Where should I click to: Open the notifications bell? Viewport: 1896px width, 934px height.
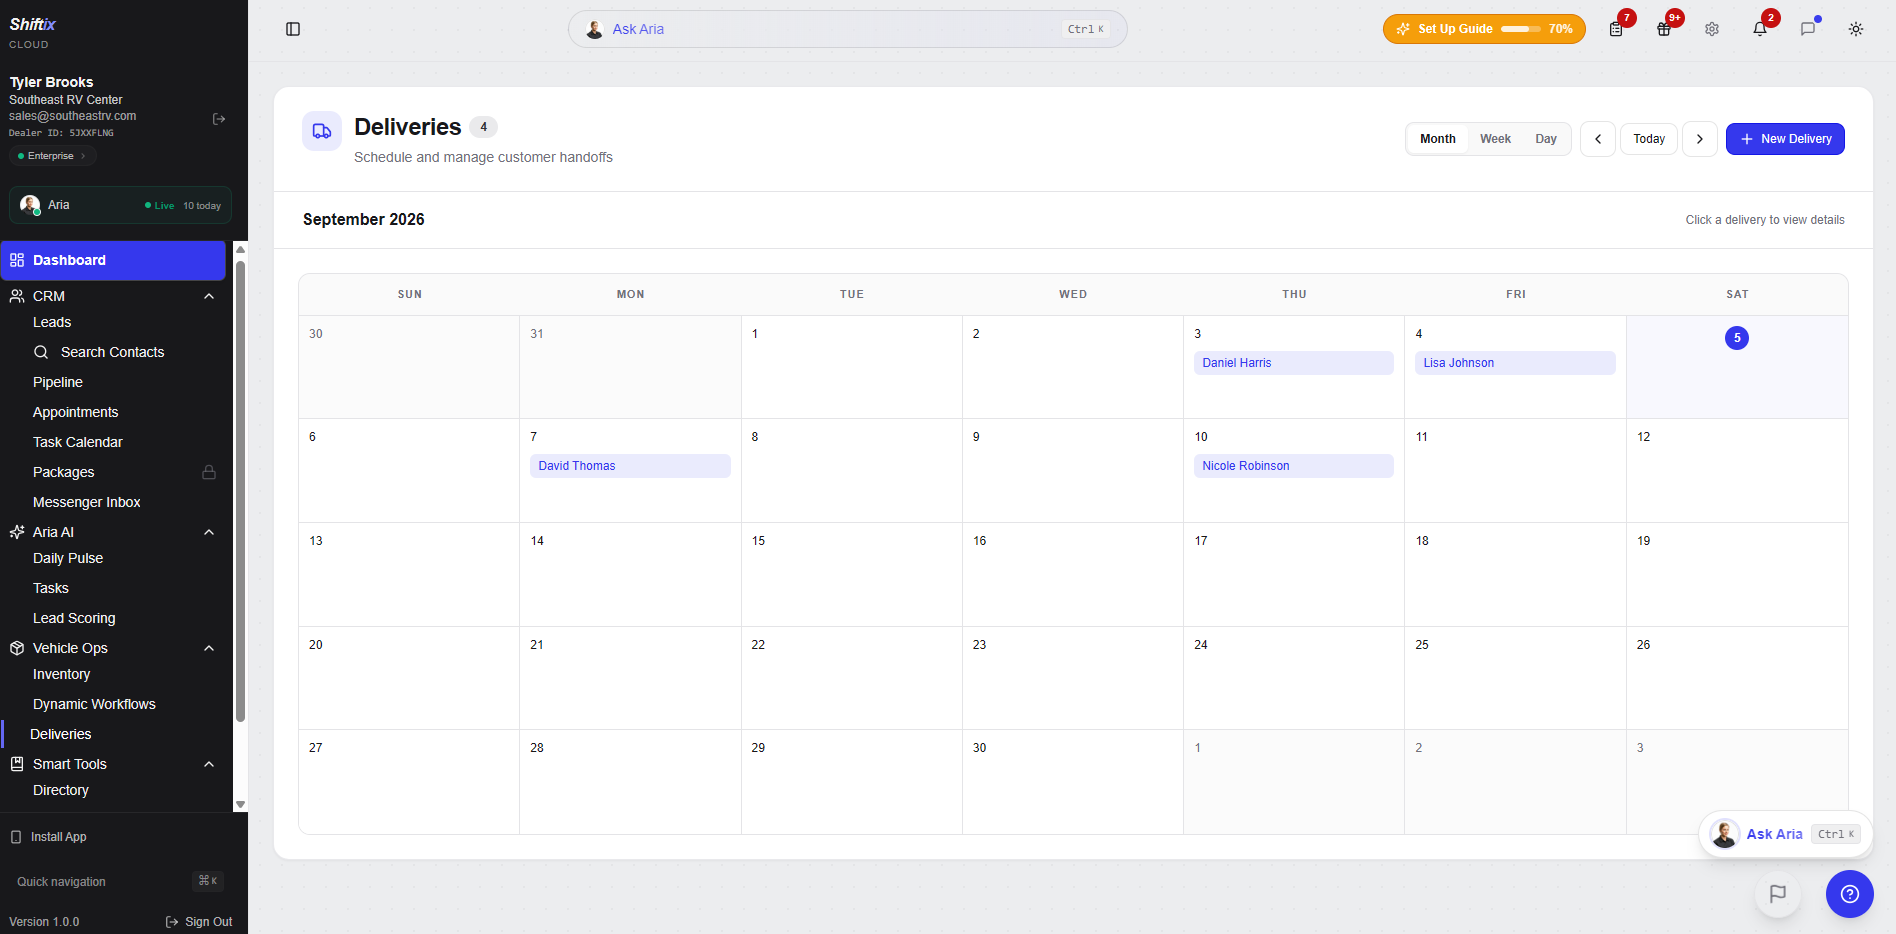click(1760, 29)
